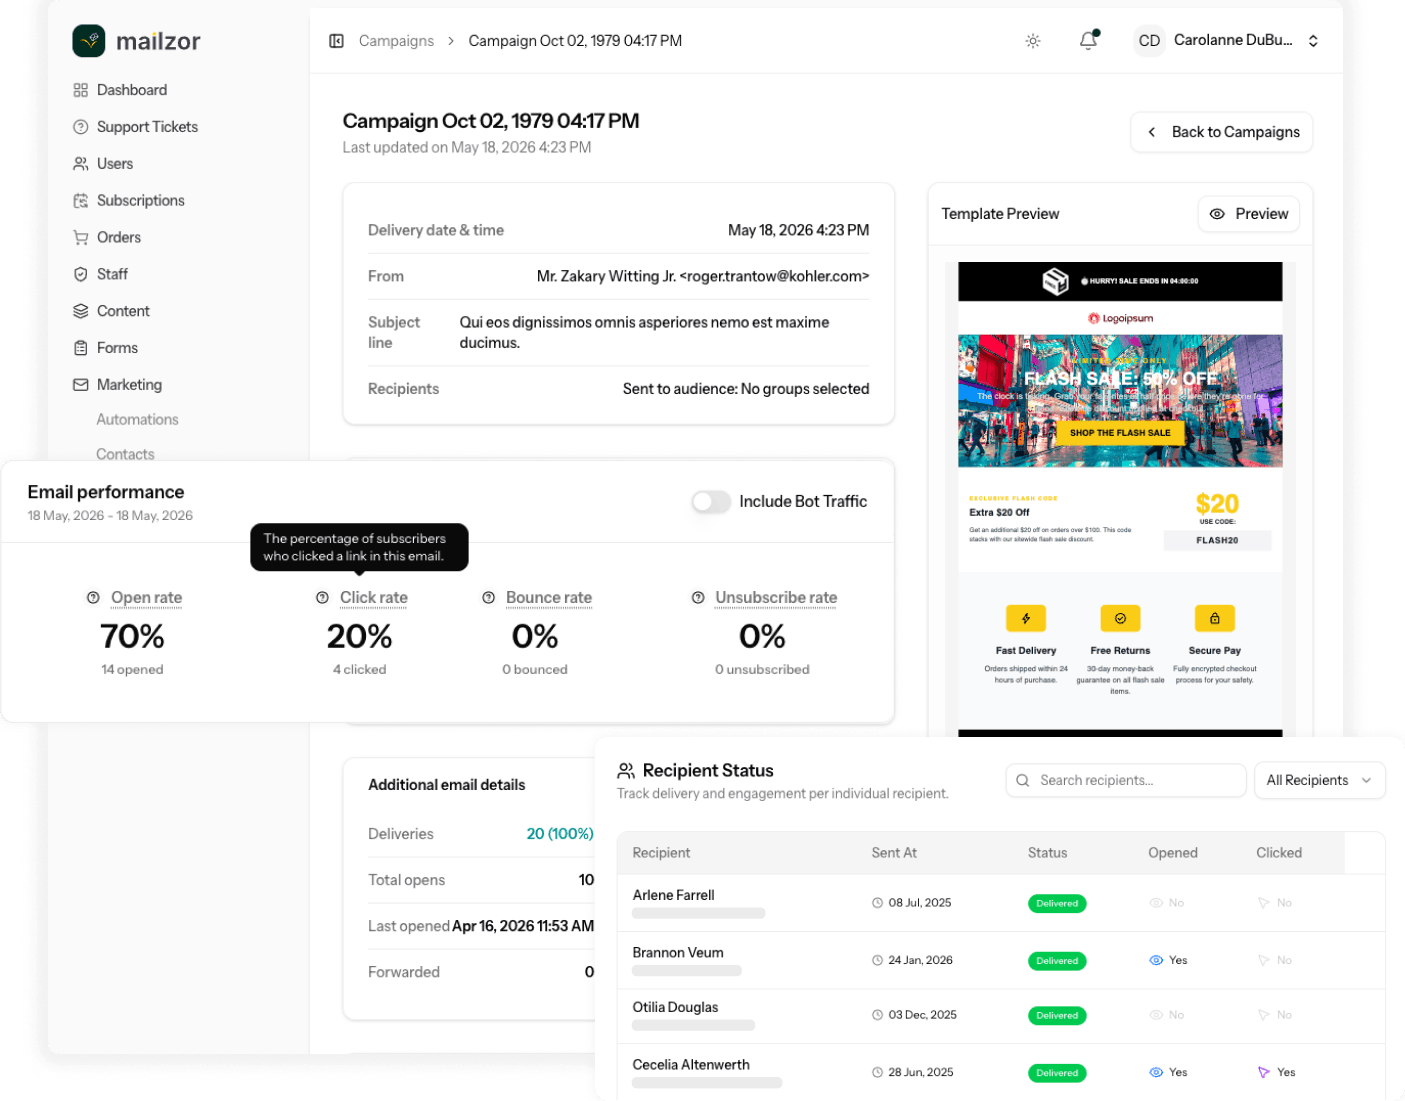
Task: Open Automations under Marketing
Action: [137, 420]
